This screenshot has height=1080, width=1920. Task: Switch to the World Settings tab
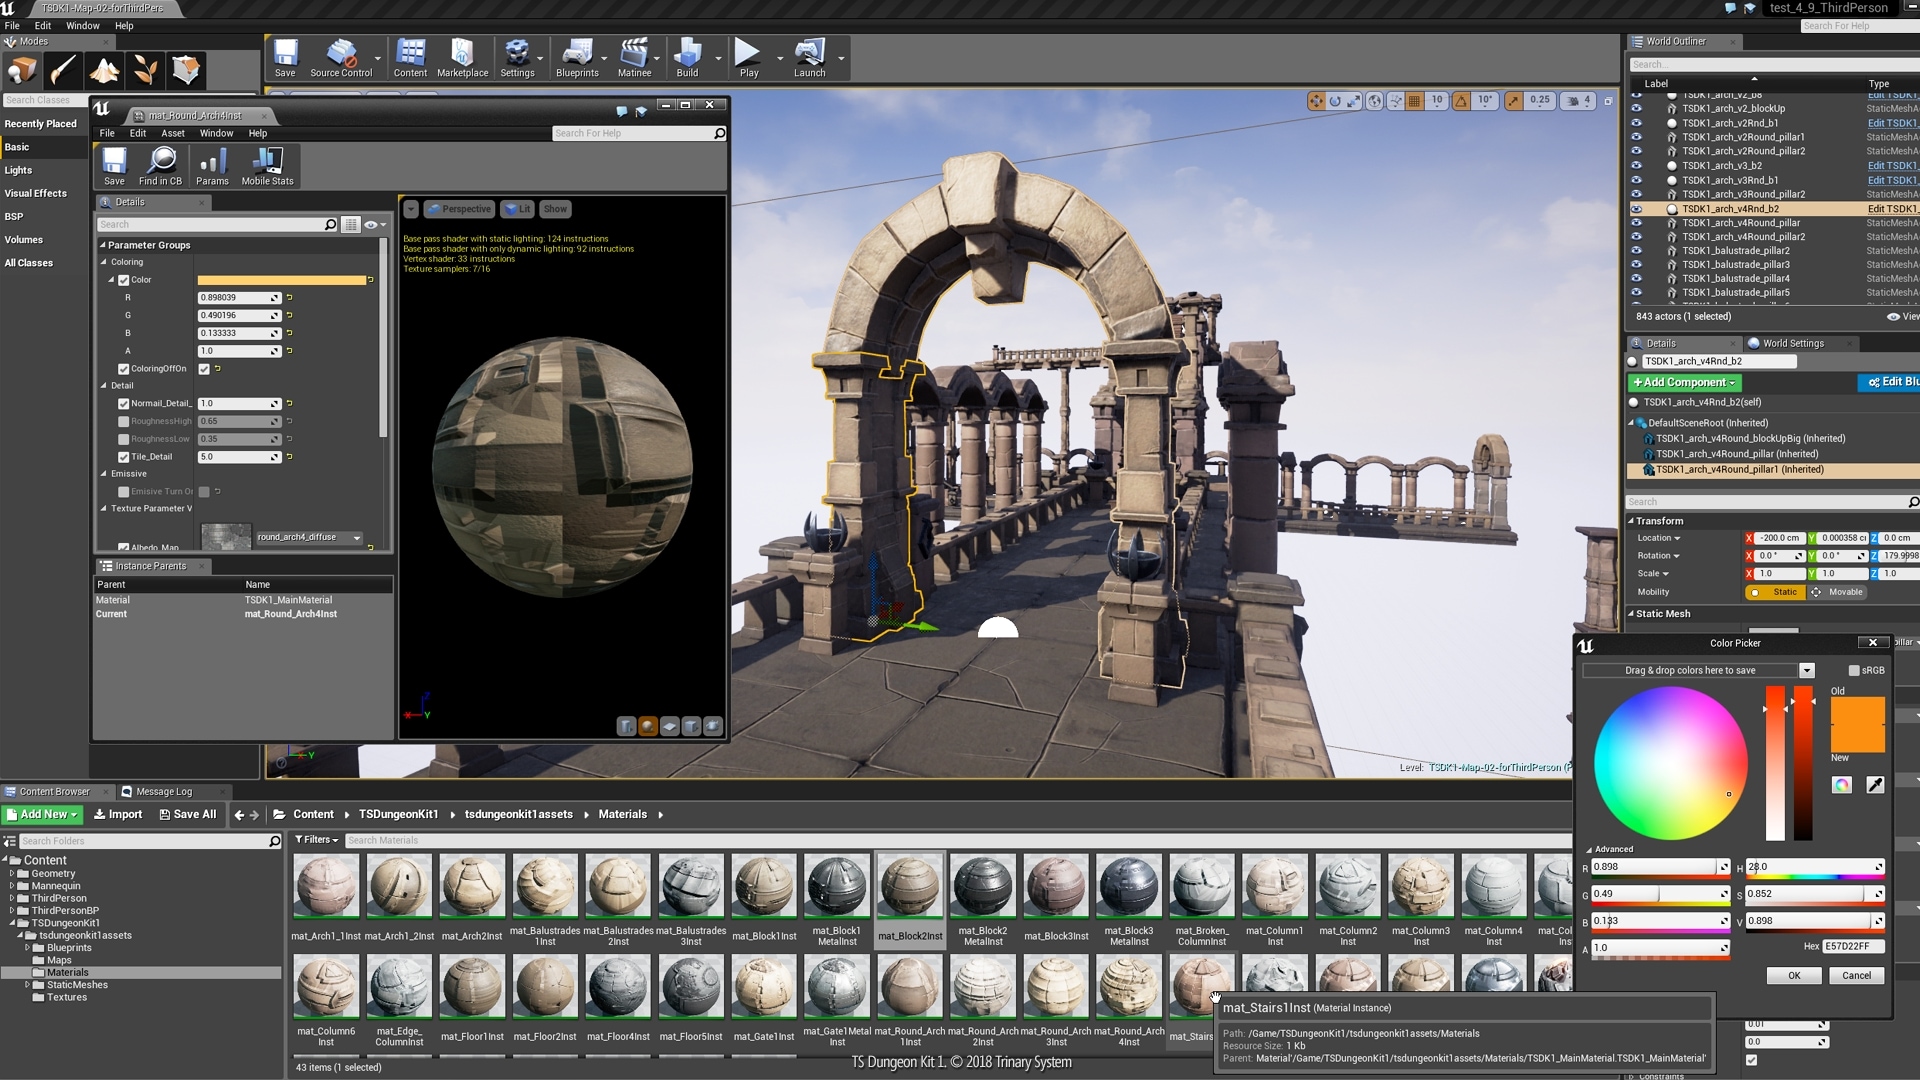click(x=1792, y=343)
